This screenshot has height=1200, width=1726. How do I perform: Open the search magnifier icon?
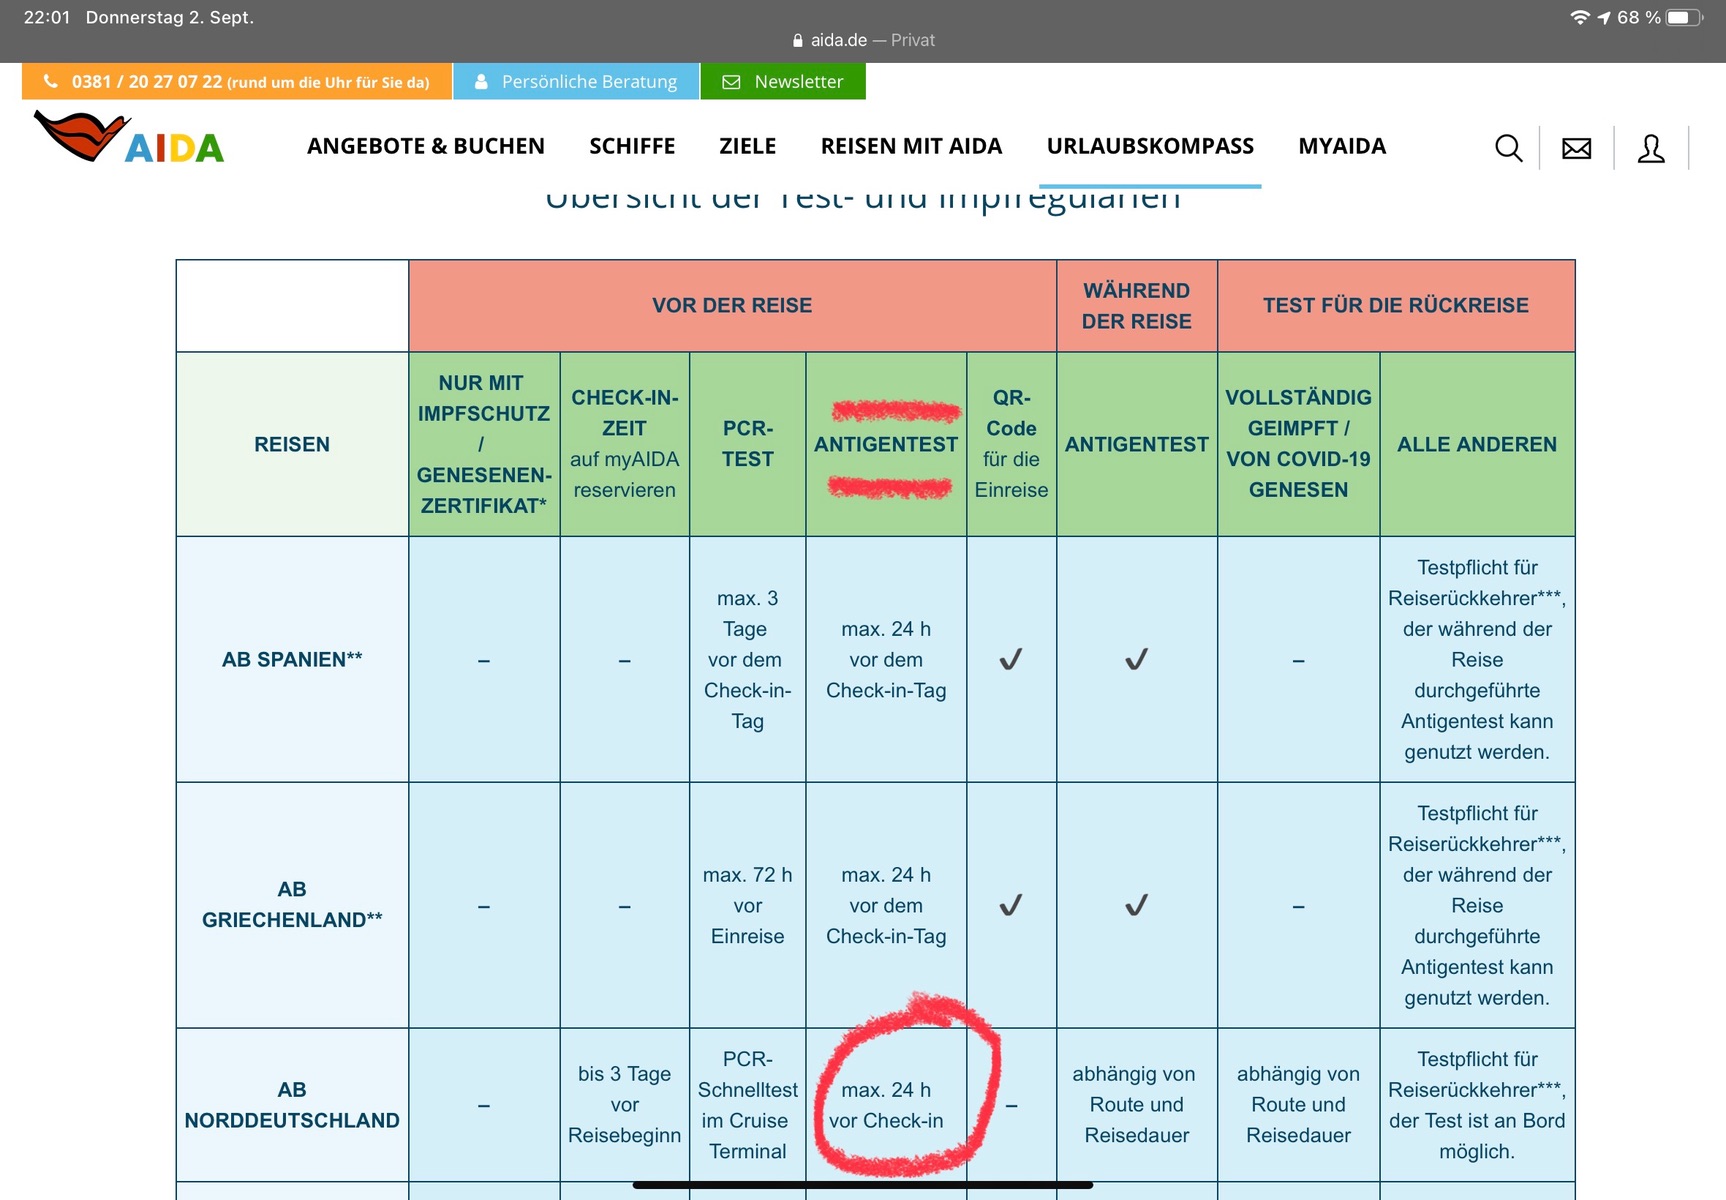[1508, 149]
